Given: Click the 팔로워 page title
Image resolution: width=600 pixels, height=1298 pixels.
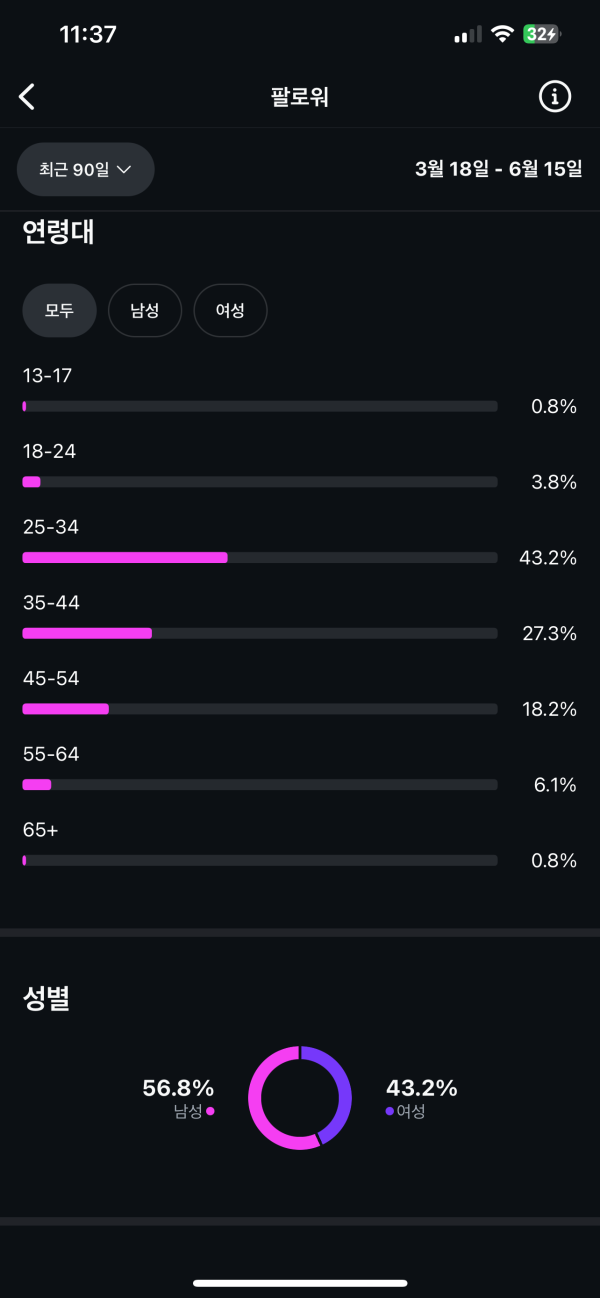Looking at the screenshot, I should tap(299, 97).
